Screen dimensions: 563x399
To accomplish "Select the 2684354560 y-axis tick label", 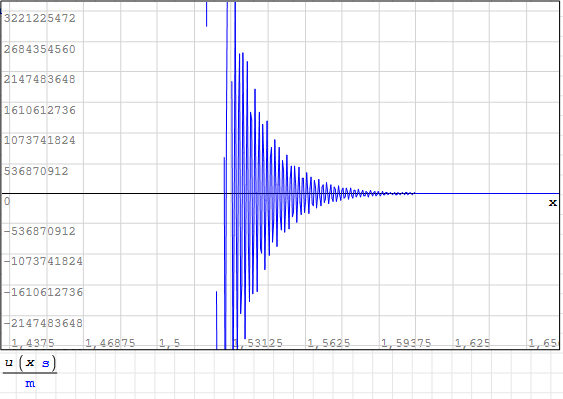I will tap(39, 49).
